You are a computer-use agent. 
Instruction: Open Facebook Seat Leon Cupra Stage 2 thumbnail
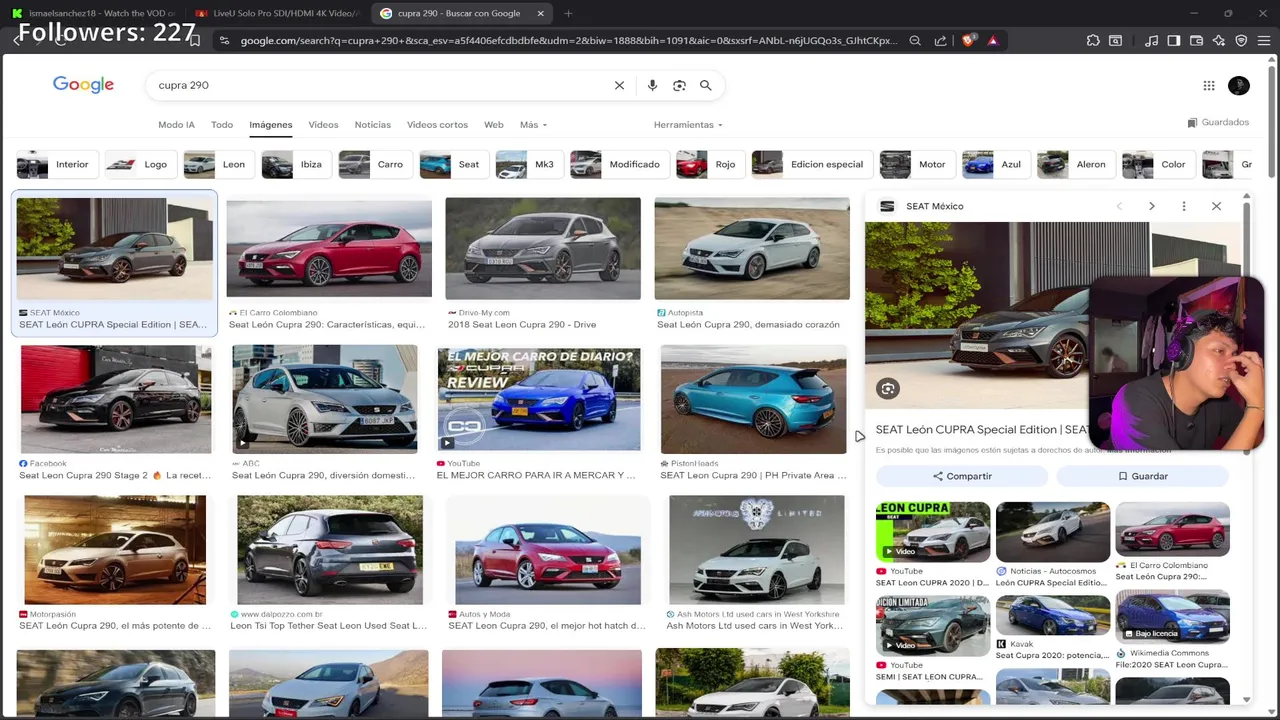click(x=116, y=399)
